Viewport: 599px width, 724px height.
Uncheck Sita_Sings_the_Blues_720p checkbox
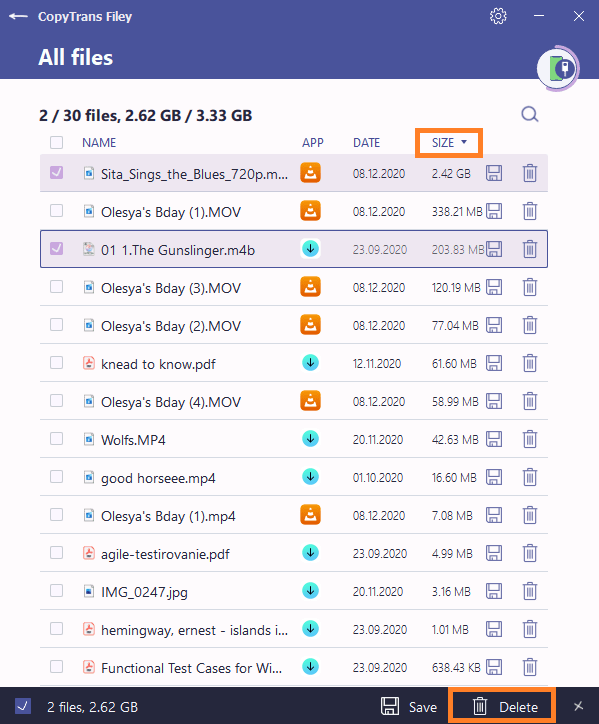[x=56, y=173]
